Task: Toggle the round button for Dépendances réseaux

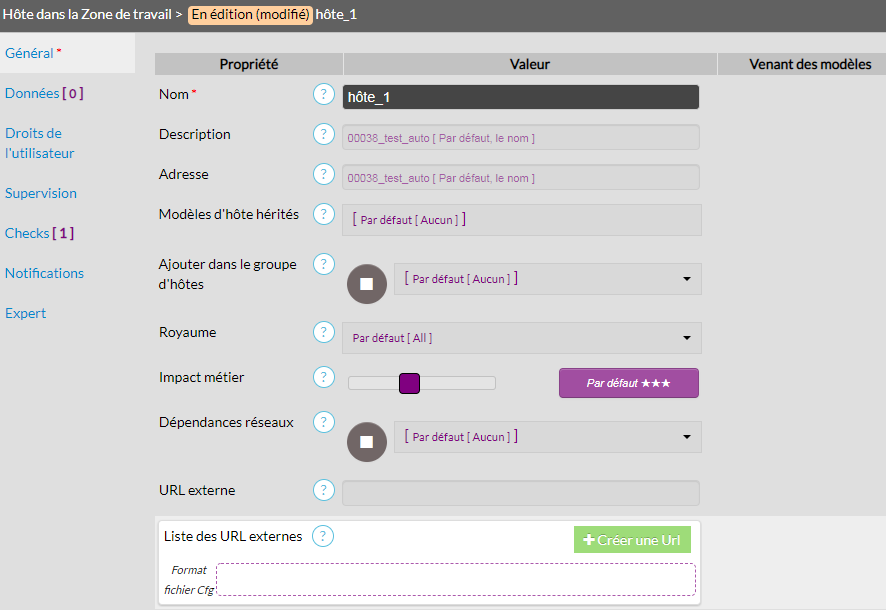Action: pos(366,441)
